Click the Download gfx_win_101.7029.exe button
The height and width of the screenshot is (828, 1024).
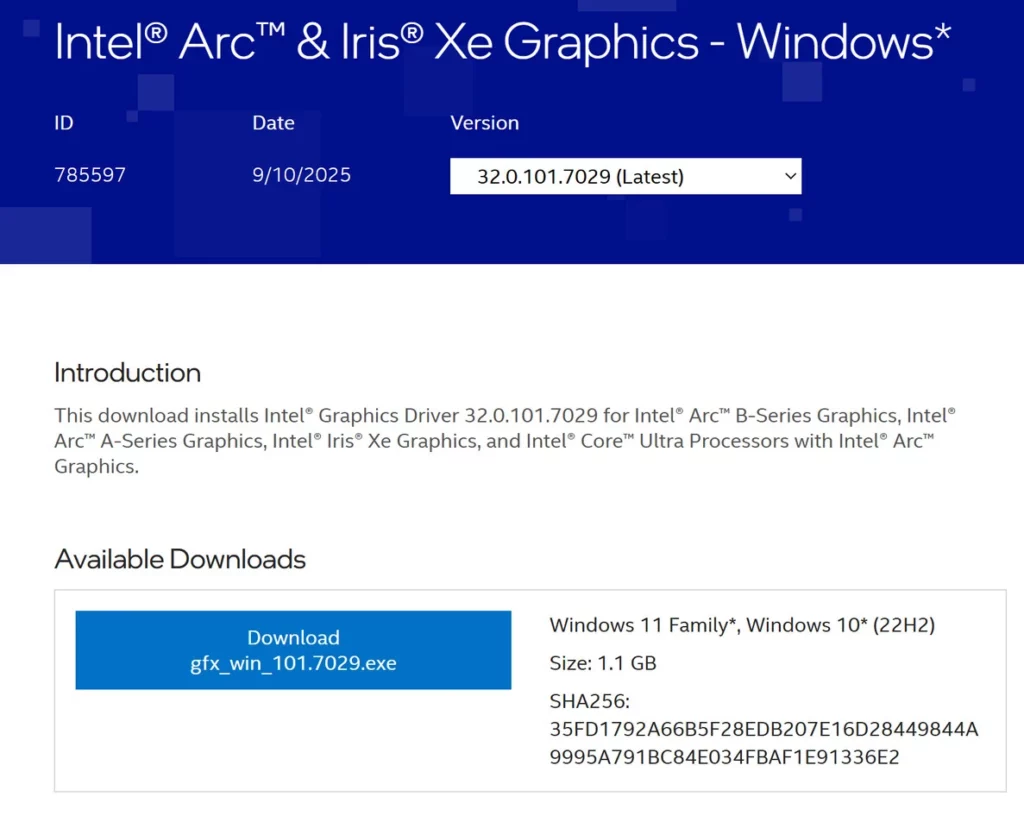point(292,650)
